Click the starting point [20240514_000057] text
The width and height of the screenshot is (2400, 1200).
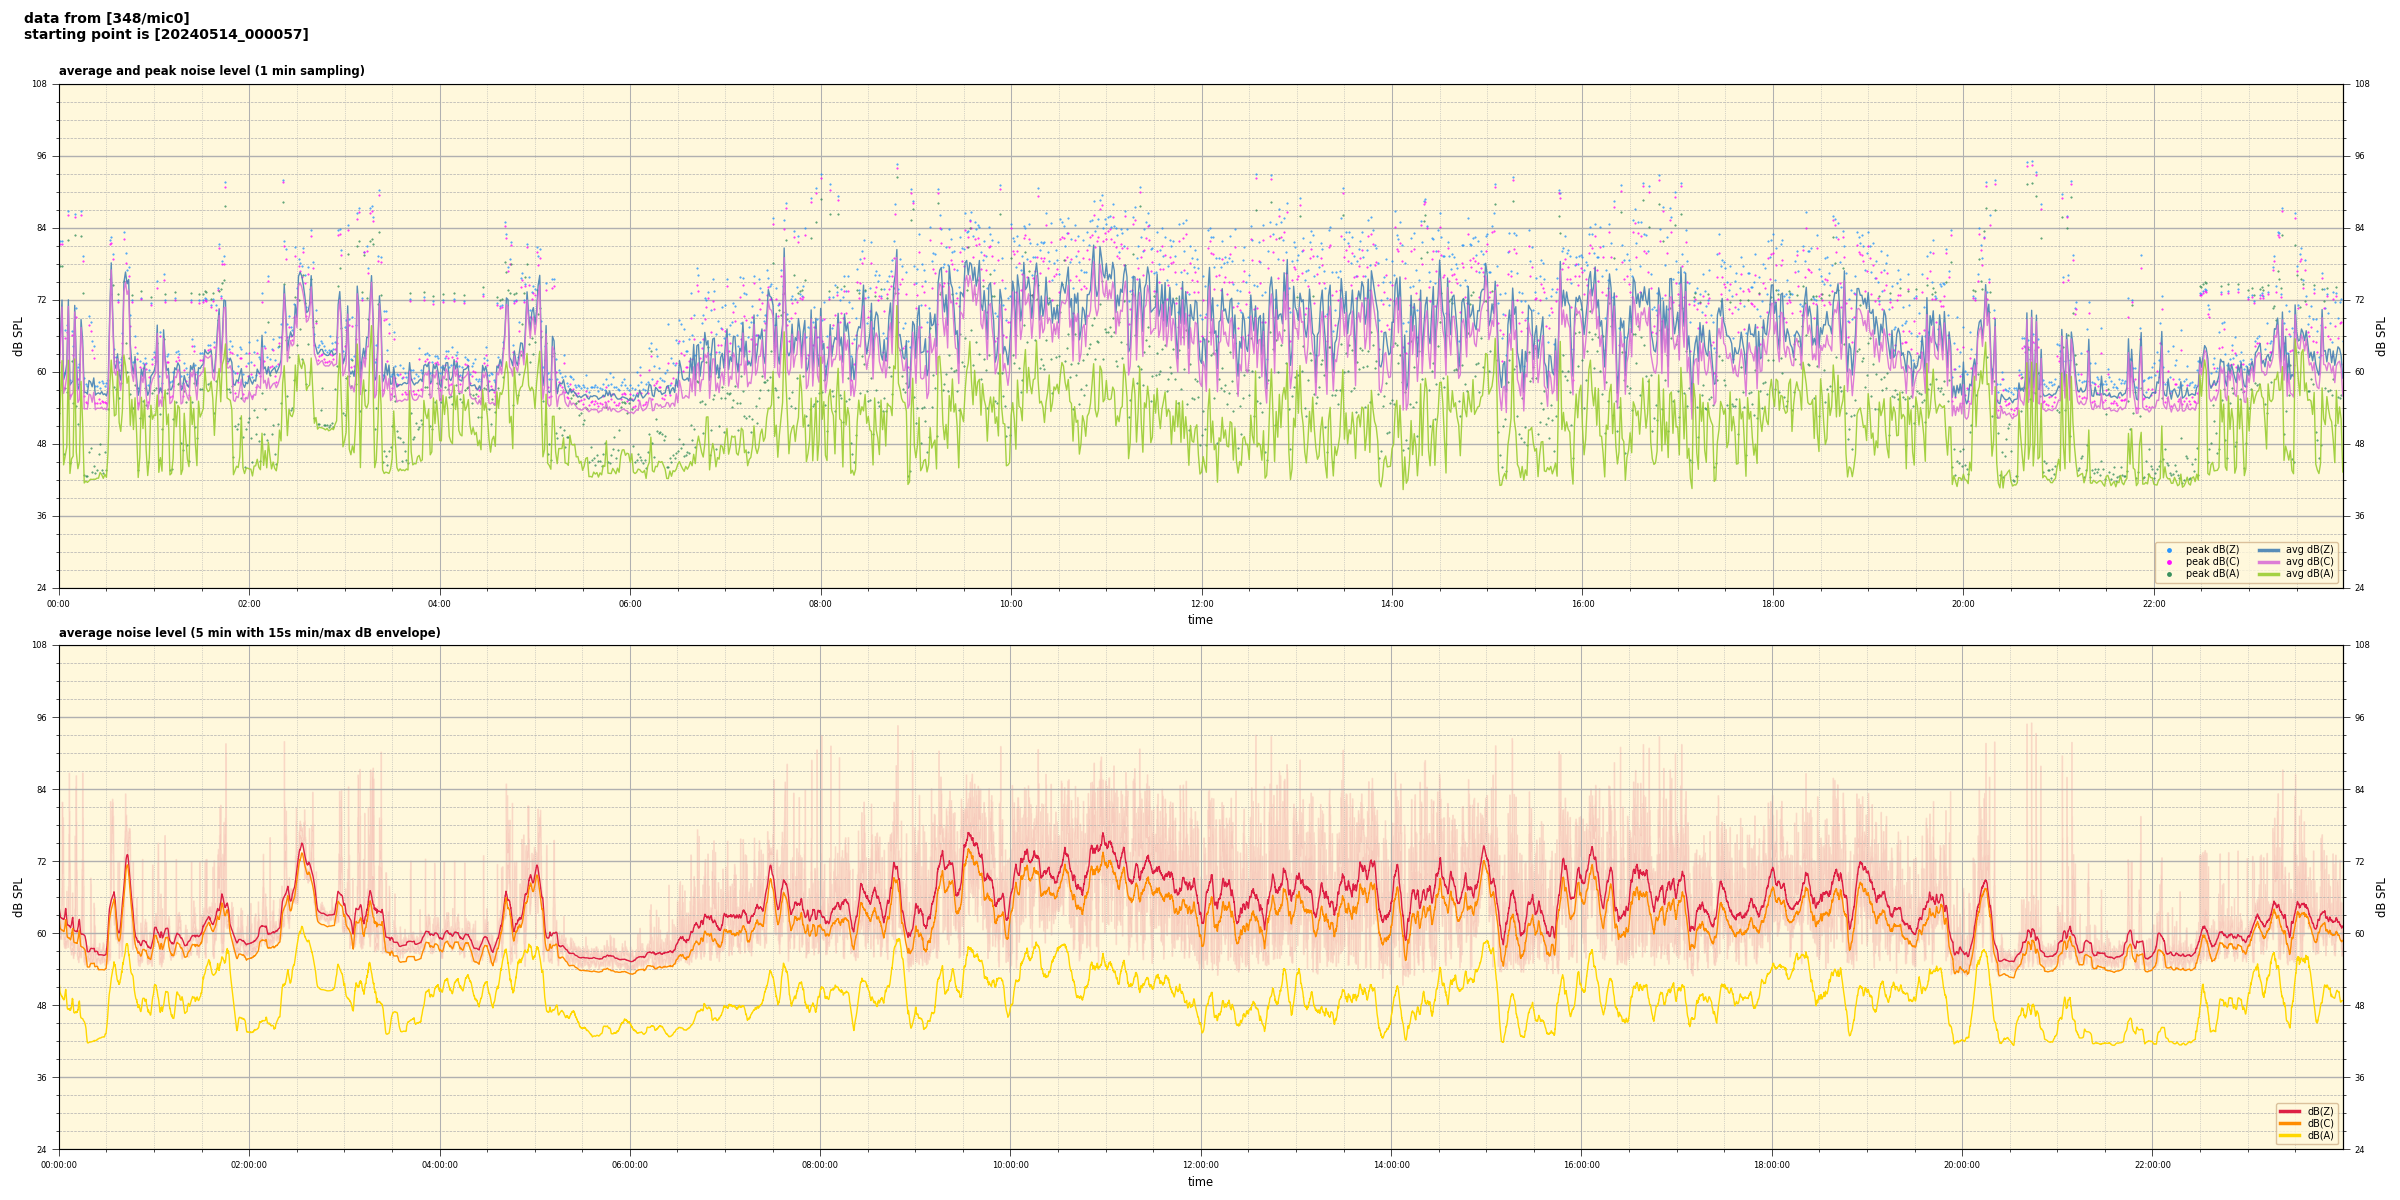pos(166,35)
